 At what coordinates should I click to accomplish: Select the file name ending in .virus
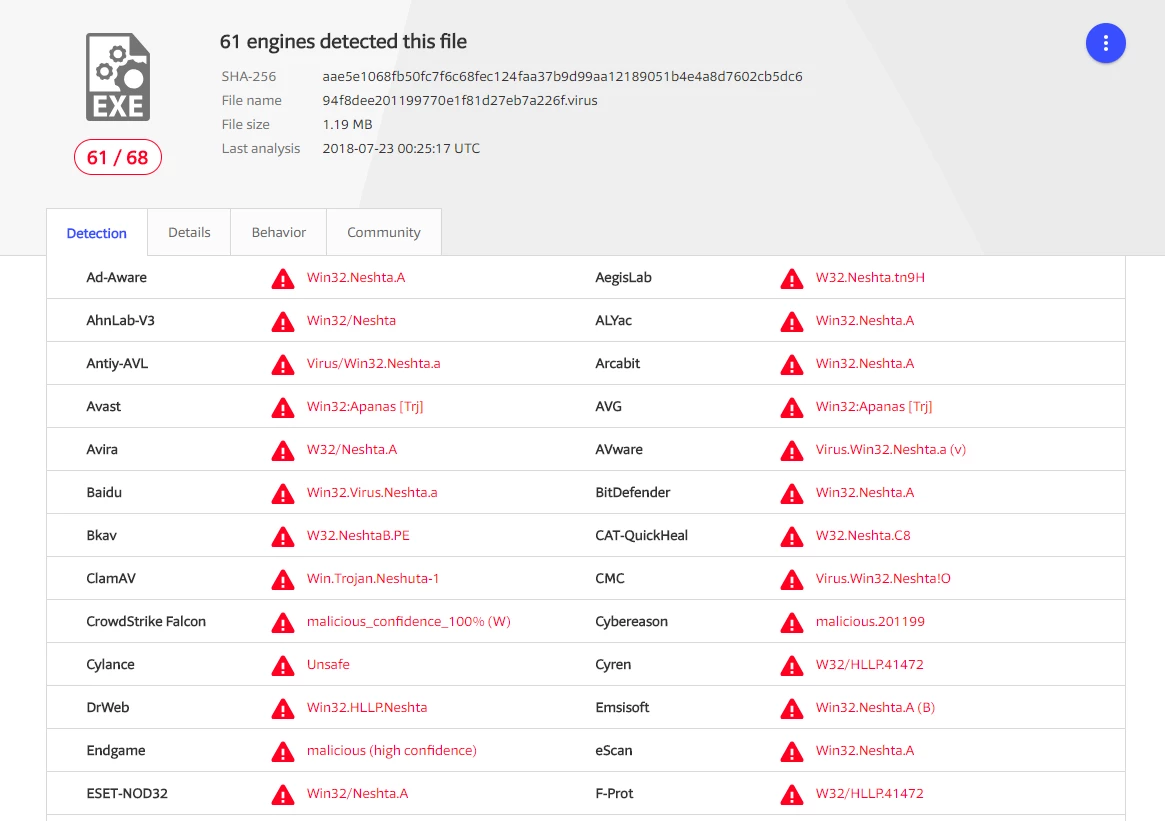(x=460, y=100)
